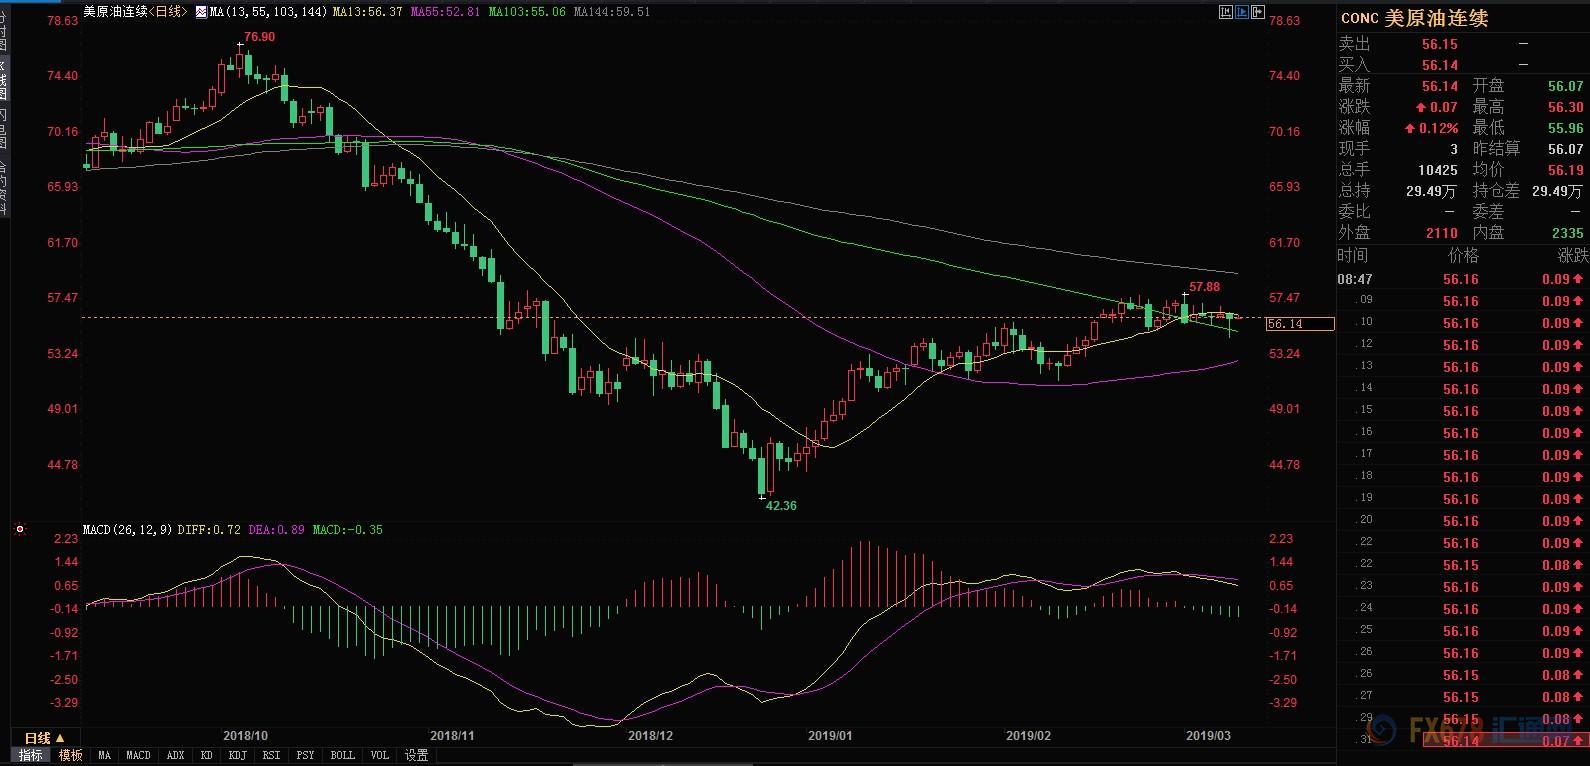Enable the KDJ indicator
Screen dimensions: 1590x766
(237, 755)
